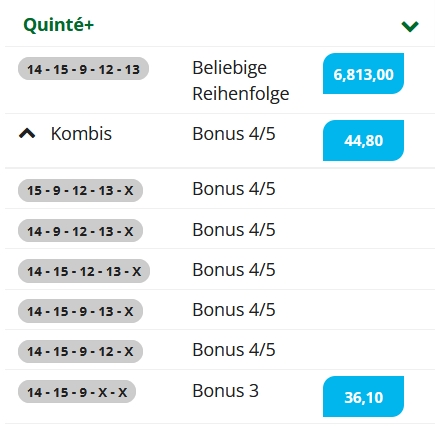Select the 44,80 Bonus 4/5 payout

coord(363,140)
